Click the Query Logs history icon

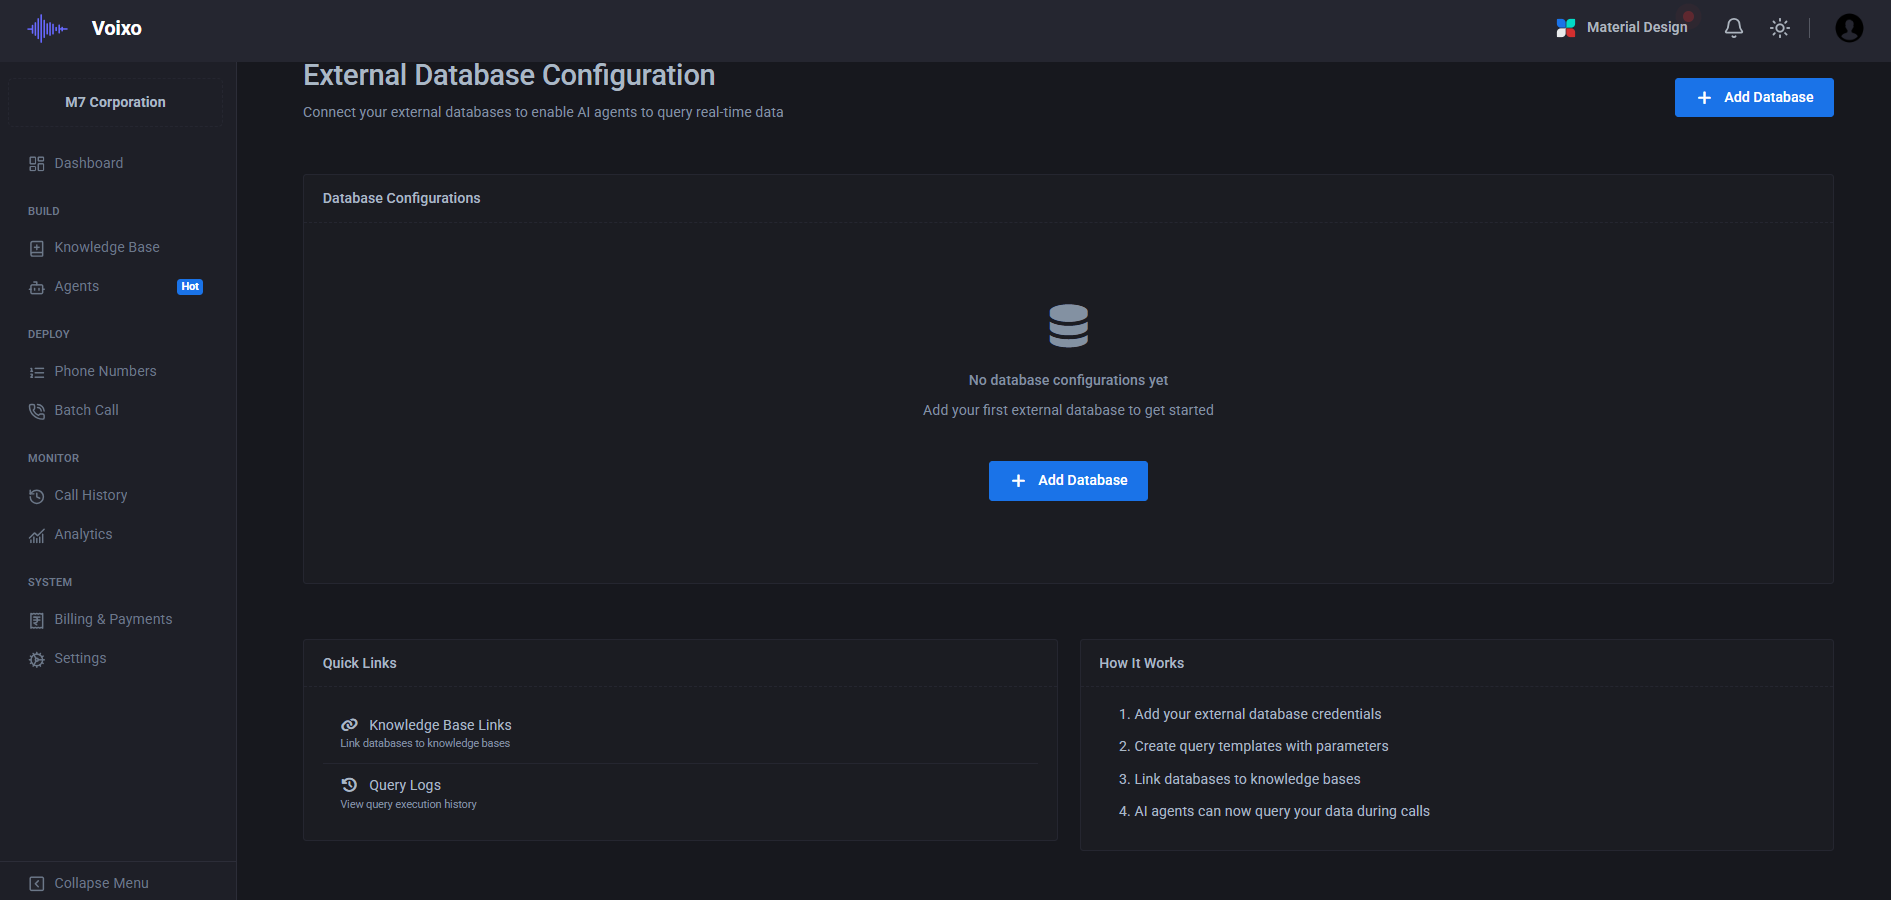348,785
